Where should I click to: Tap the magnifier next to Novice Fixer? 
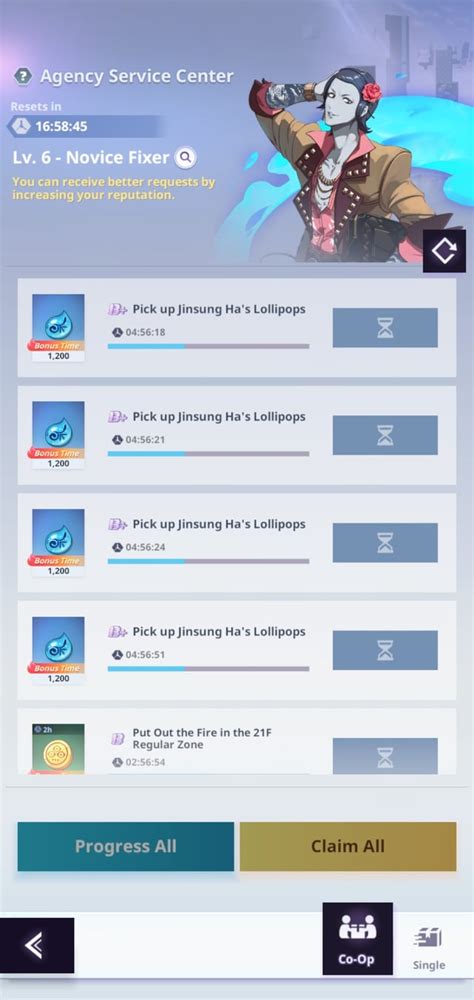pos(186,157)
